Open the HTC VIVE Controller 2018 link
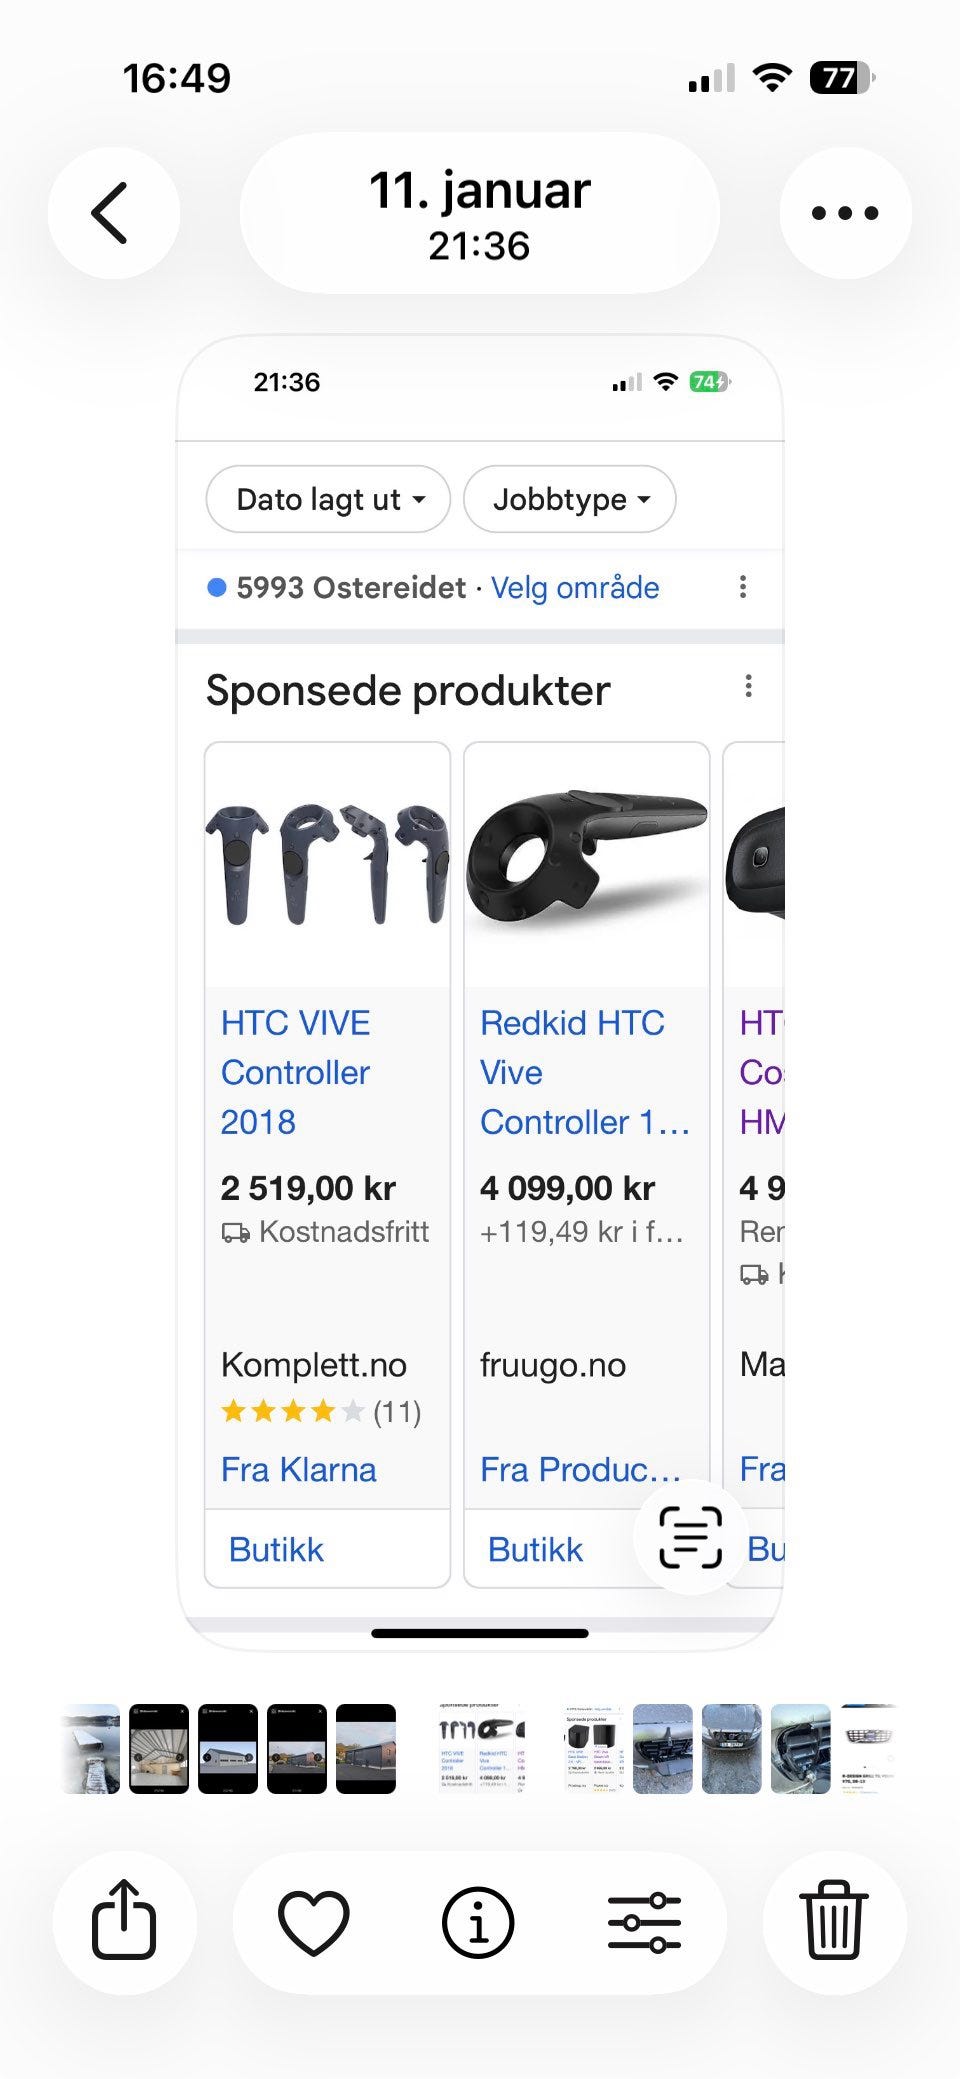Image resolution: width=960 pixels, height=2079 pixels. 296,1072
